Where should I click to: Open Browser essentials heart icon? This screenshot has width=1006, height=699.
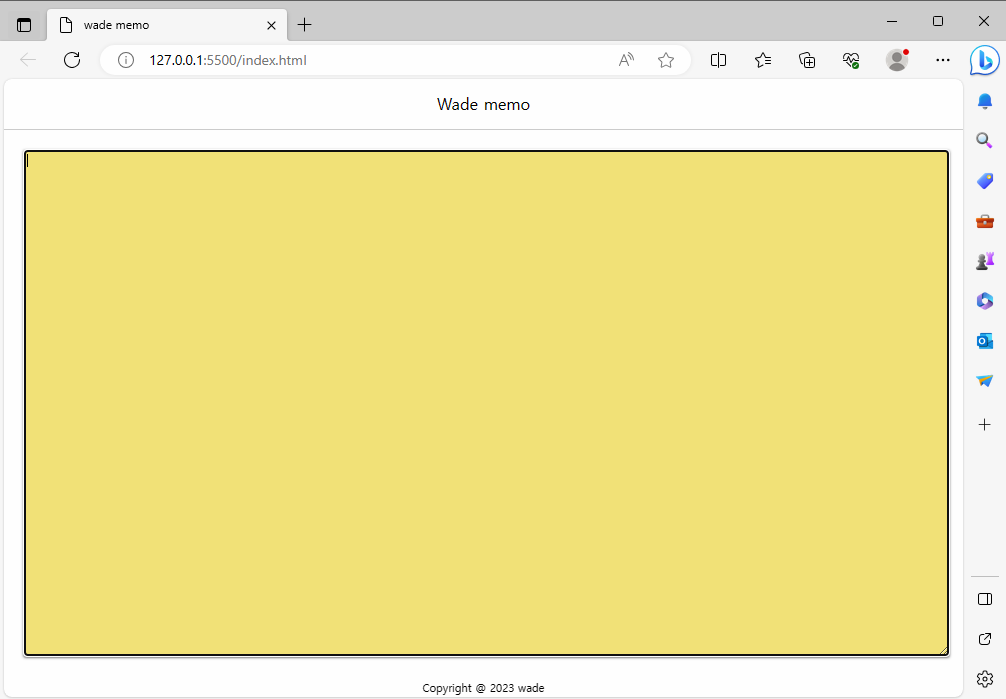(x=851, y=60)
